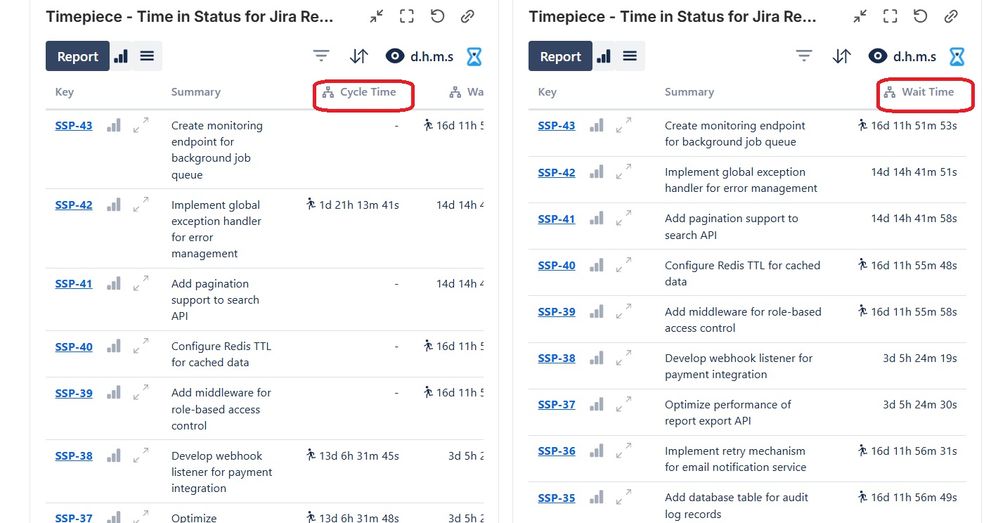Show chart for SSP-35 in right panel
998x523 pixels.
pos(596,497)
